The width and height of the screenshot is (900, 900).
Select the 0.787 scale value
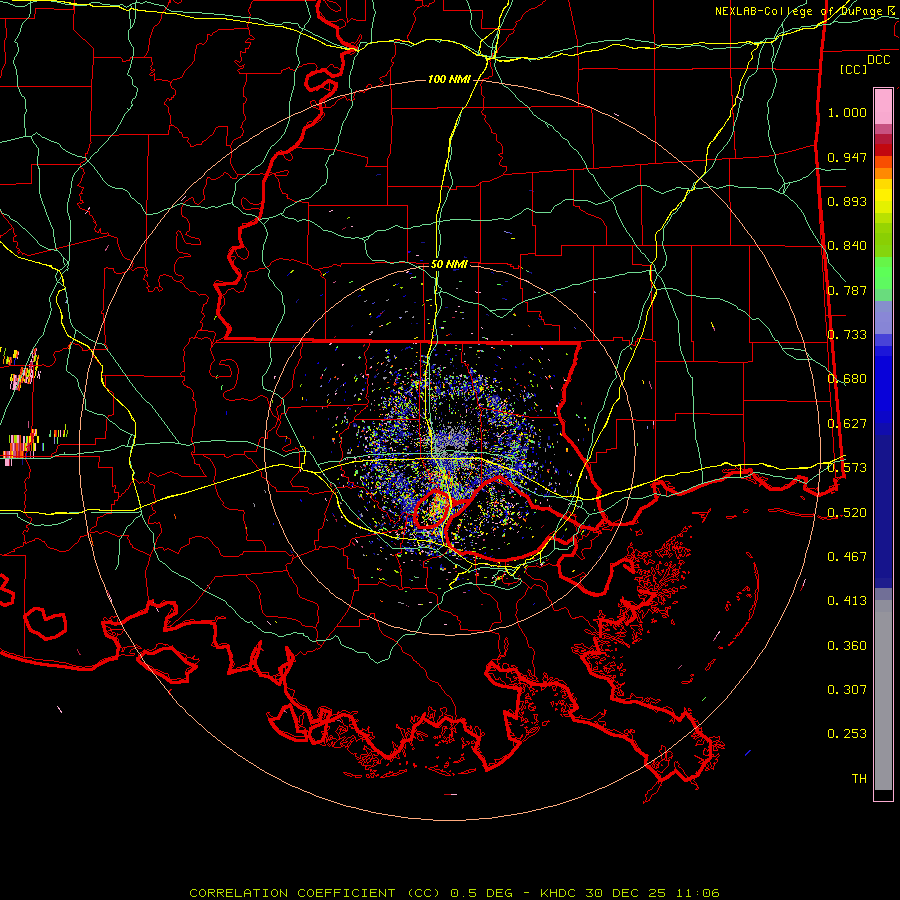[847, 290]
